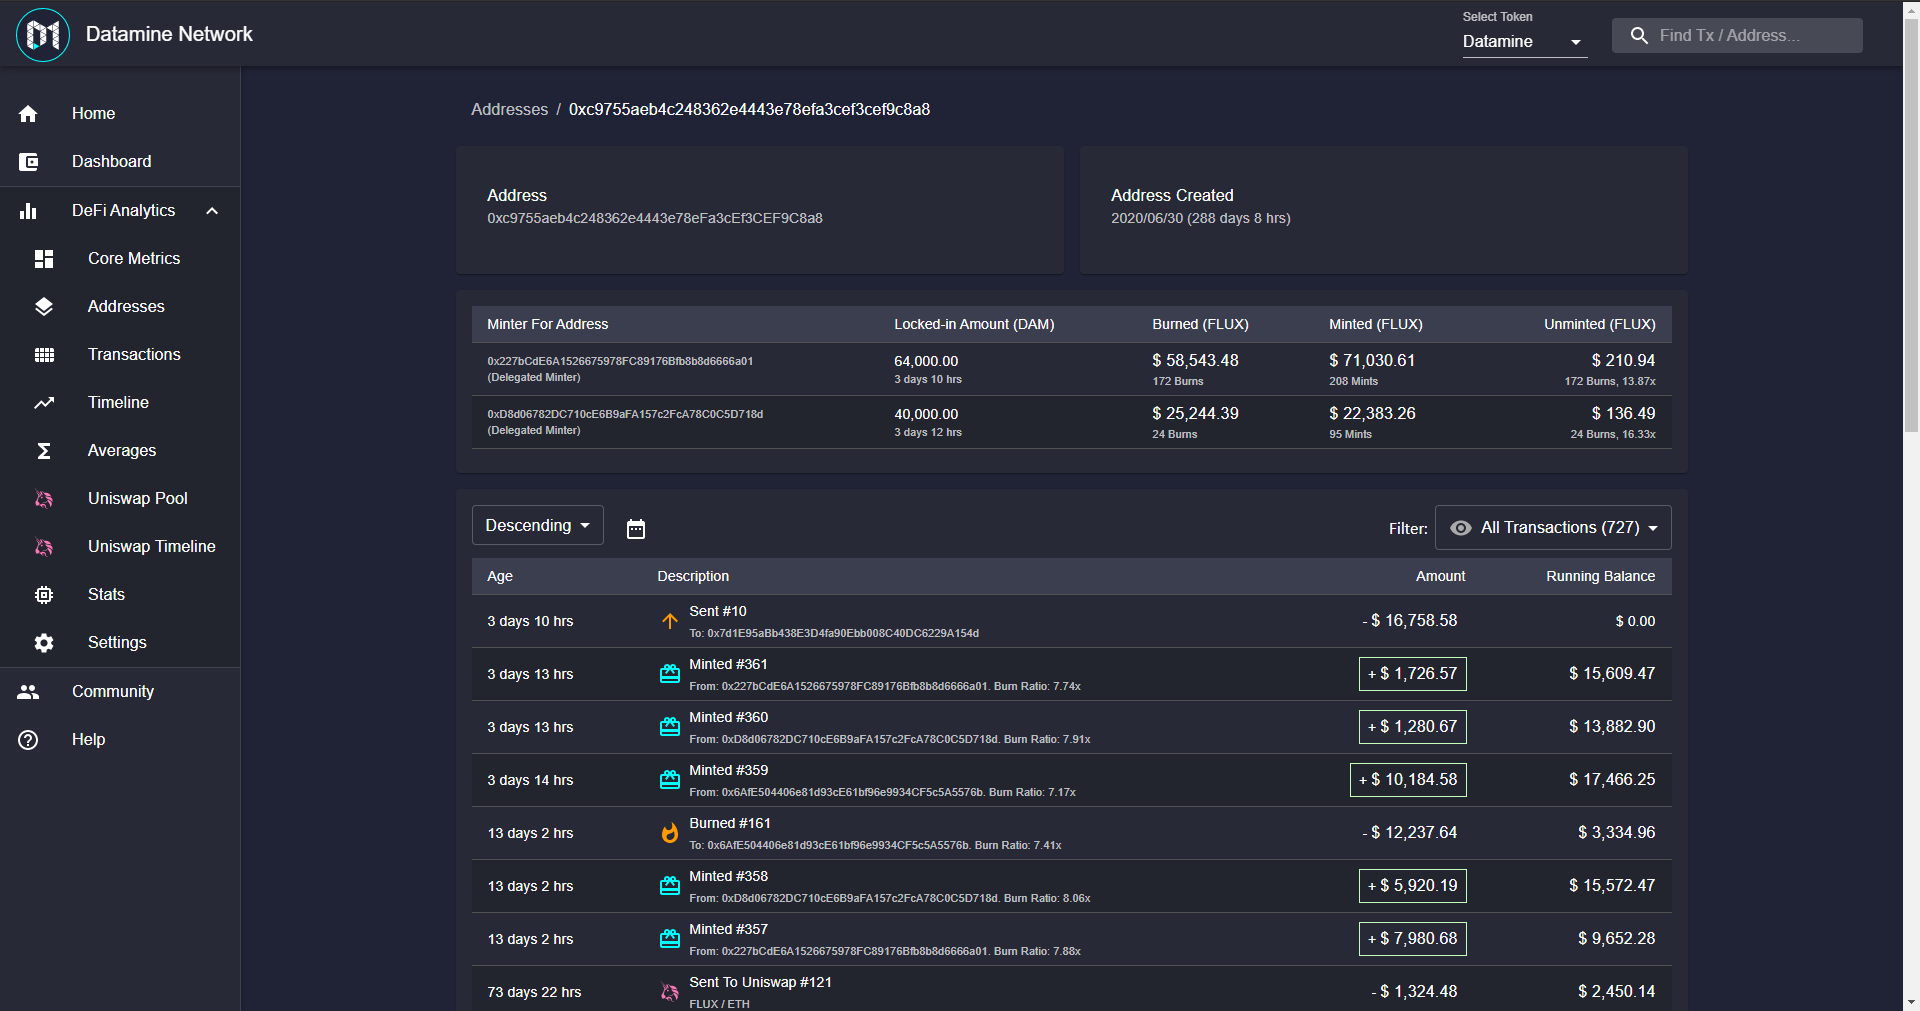
Task: Click the Community people icon
Action: pyautogui.click(x=28, y=692)
